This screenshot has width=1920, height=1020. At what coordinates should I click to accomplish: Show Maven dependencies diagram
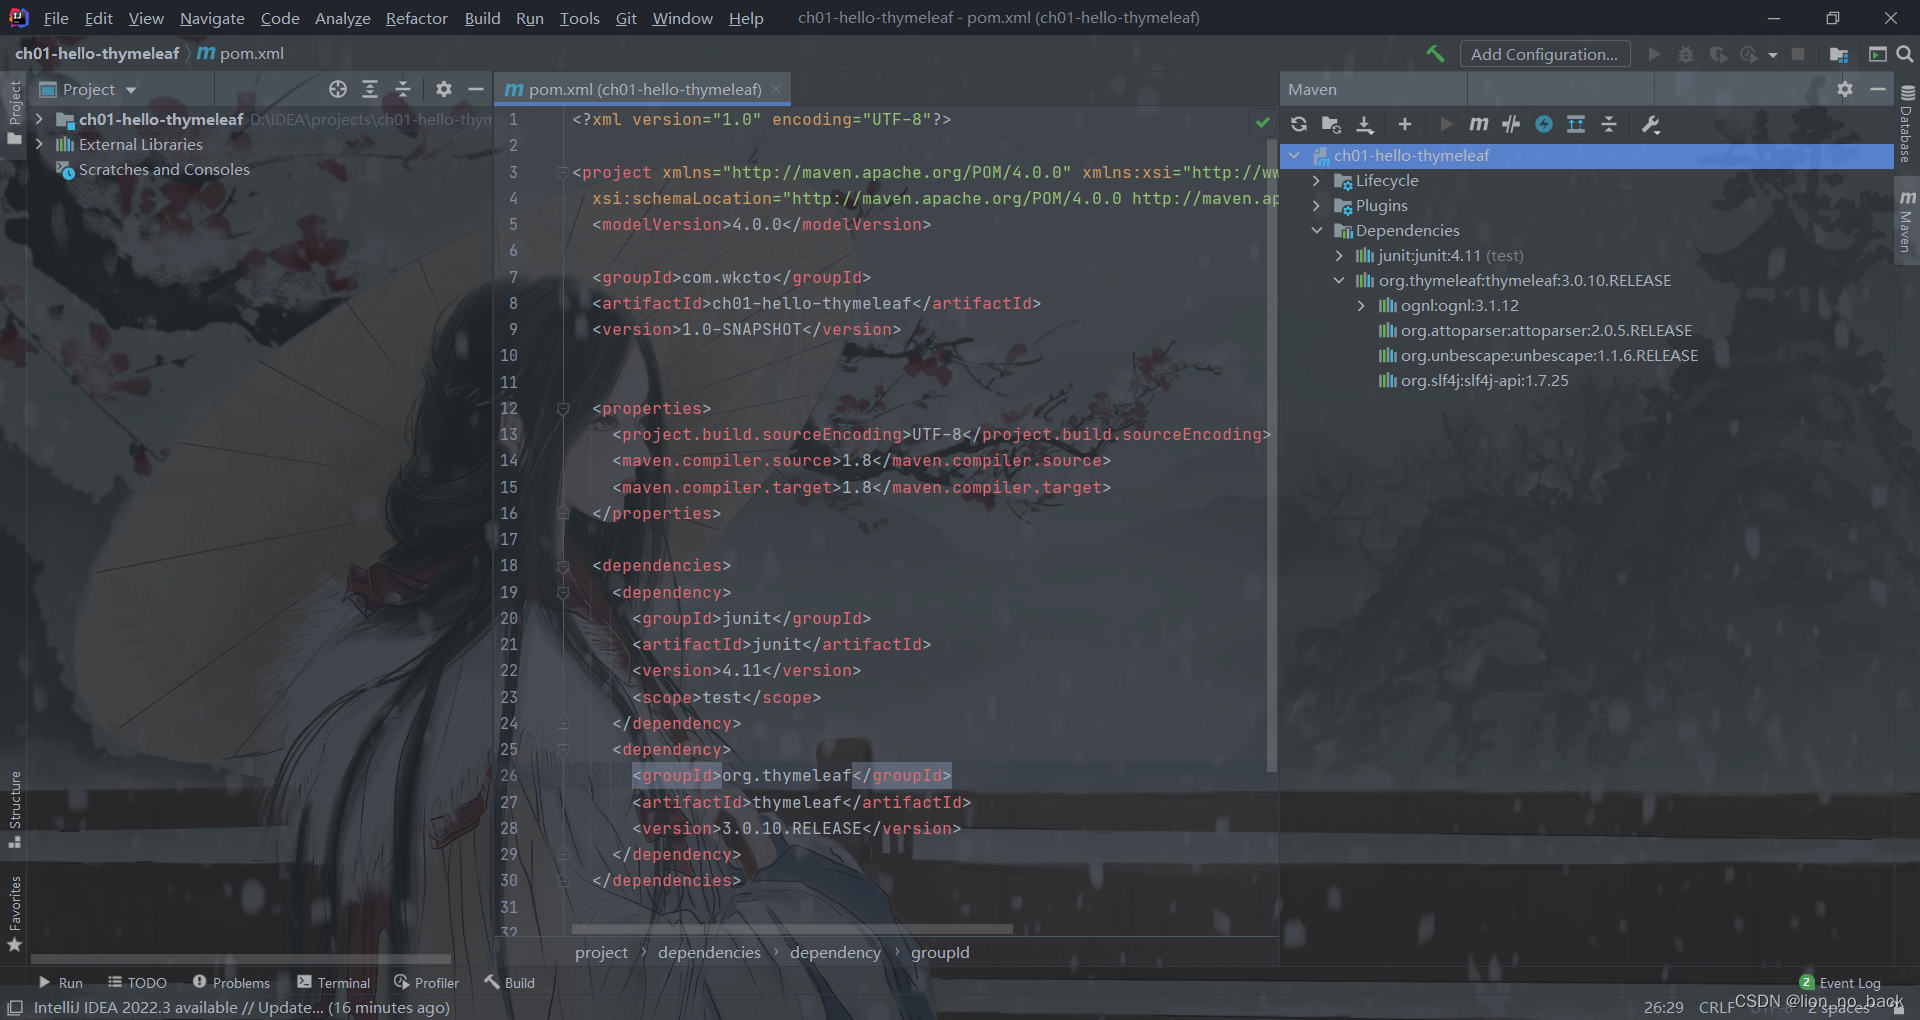1576,124
